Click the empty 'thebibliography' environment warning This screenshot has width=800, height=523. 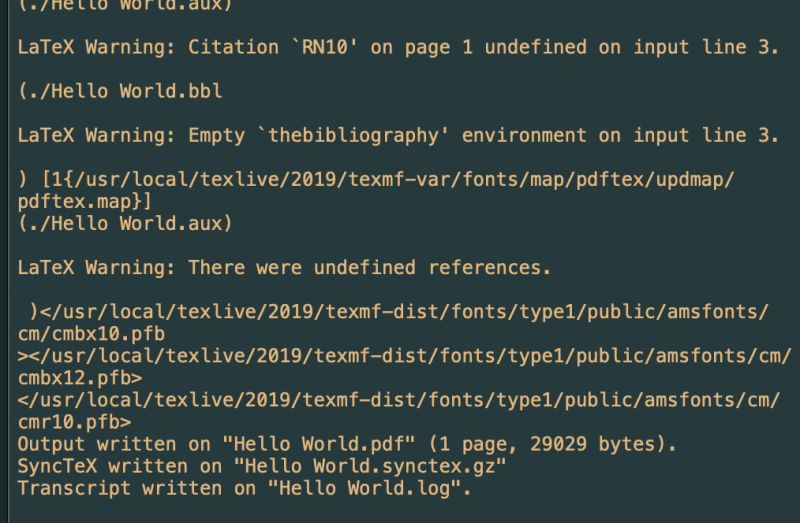coord(398,135)
